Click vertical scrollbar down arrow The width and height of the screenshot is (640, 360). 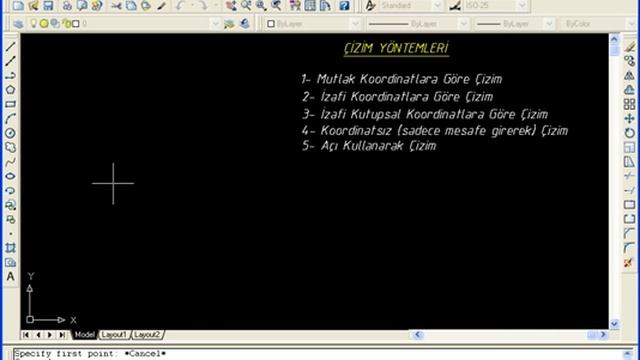(x=614, y=324)
